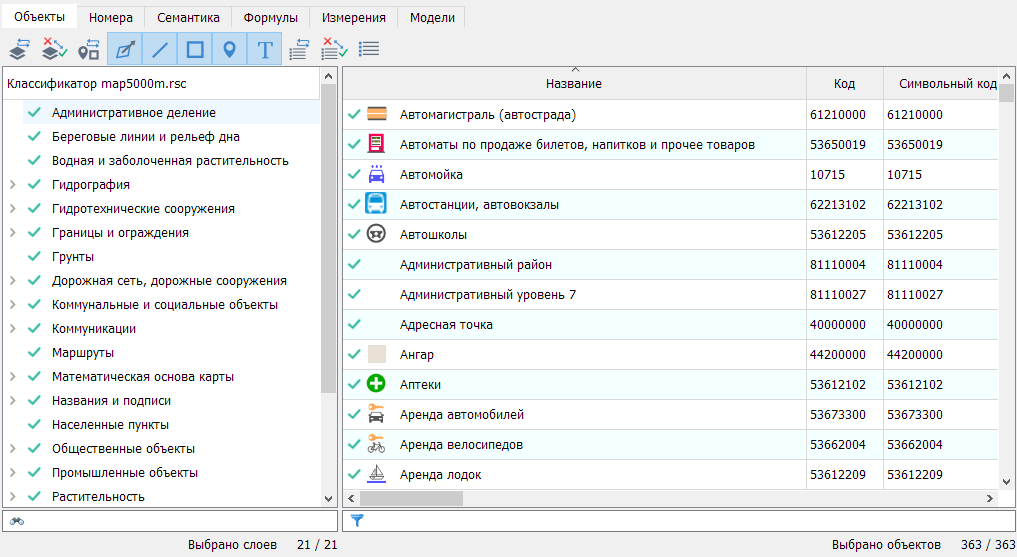
Task: Switch to the Семантика tab
Action: click(x=188, y=18)
